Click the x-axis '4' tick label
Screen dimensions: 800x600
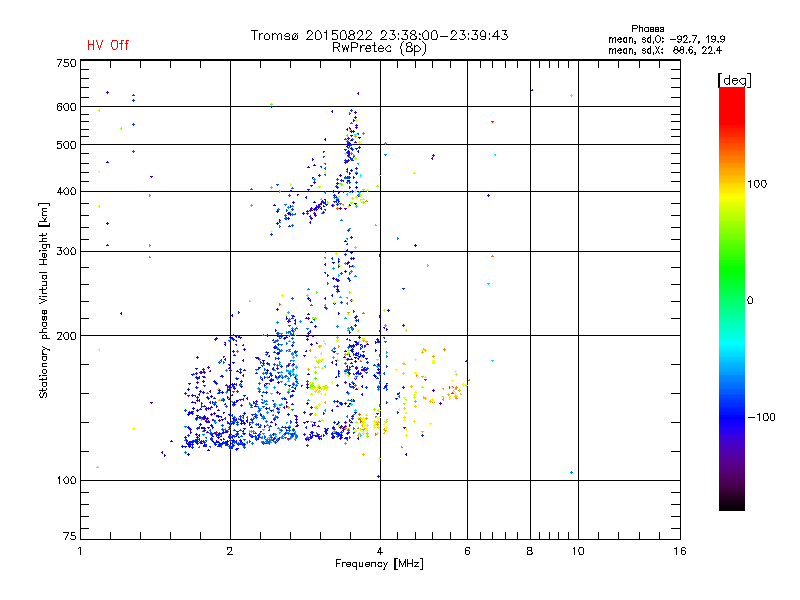(380, 551)
